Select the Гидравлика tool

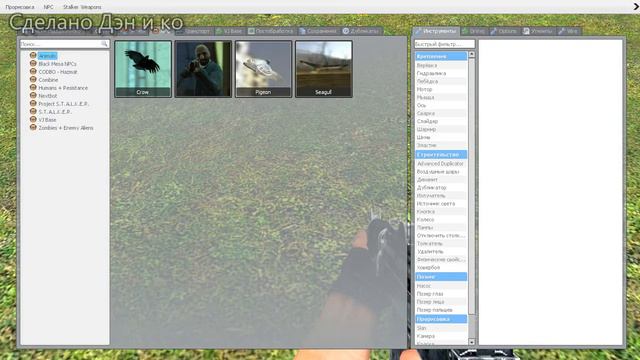[441, 73]
